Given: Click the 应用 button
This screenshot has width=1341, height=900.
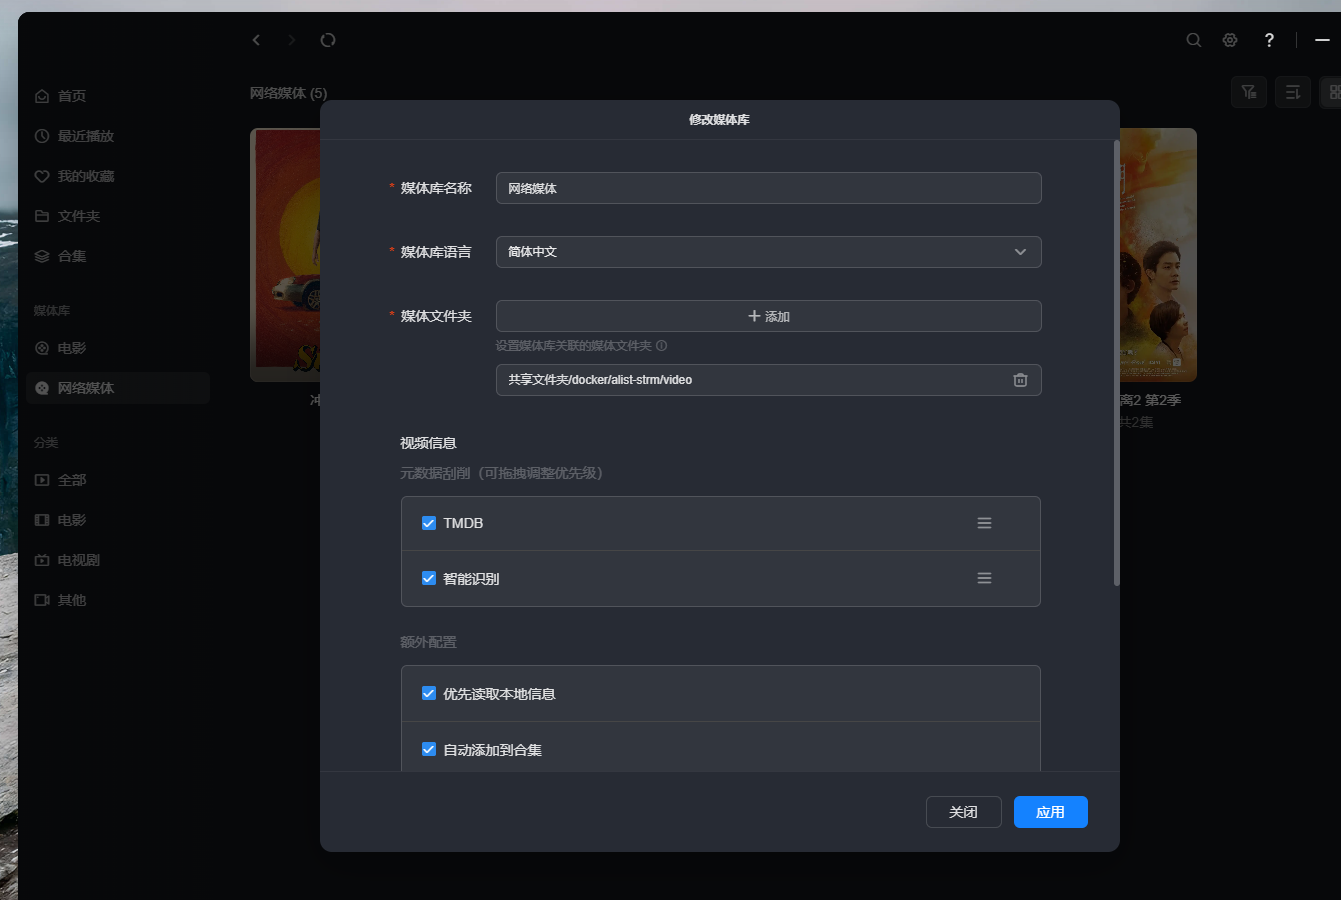Looking at the screenshot, I should point(1051,812).
